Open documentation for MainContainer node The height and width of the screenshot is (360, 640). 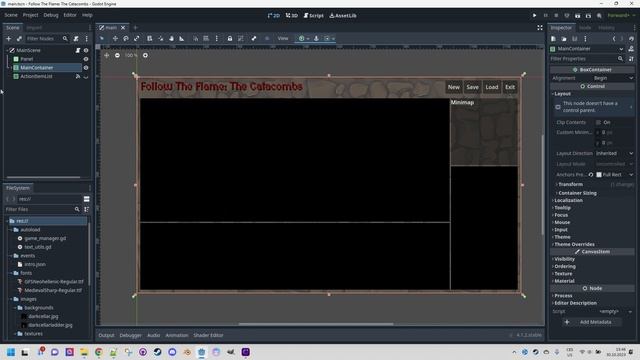[x=631, y=49]
